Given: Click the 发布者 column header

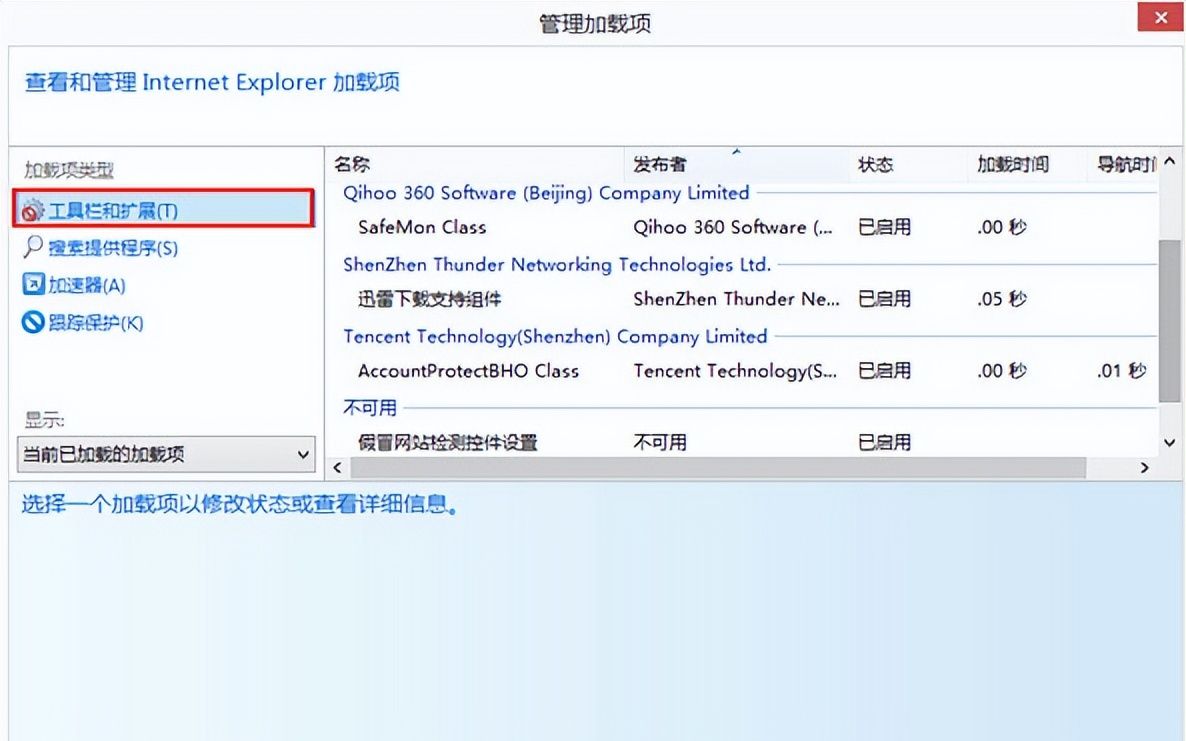Looking at the screenshot, I should tap(655, 163).
